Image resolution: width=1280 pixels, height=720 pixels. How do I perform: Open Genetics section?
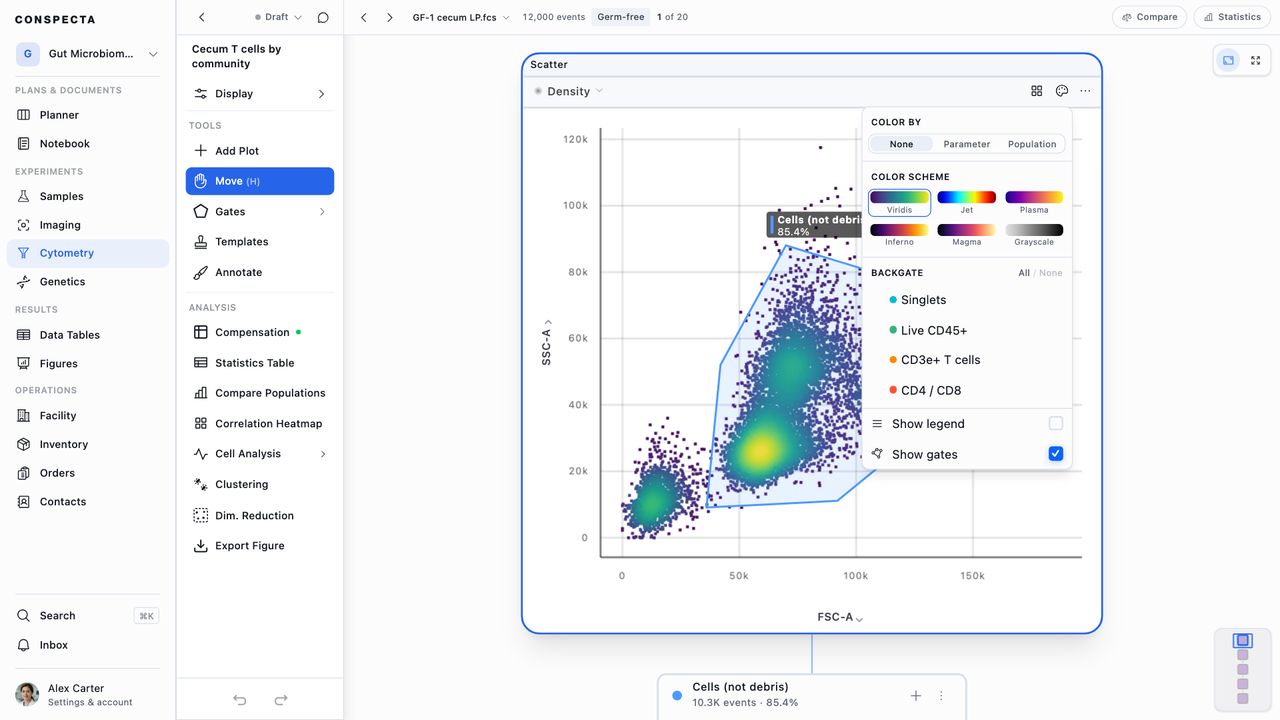point(88,282)
